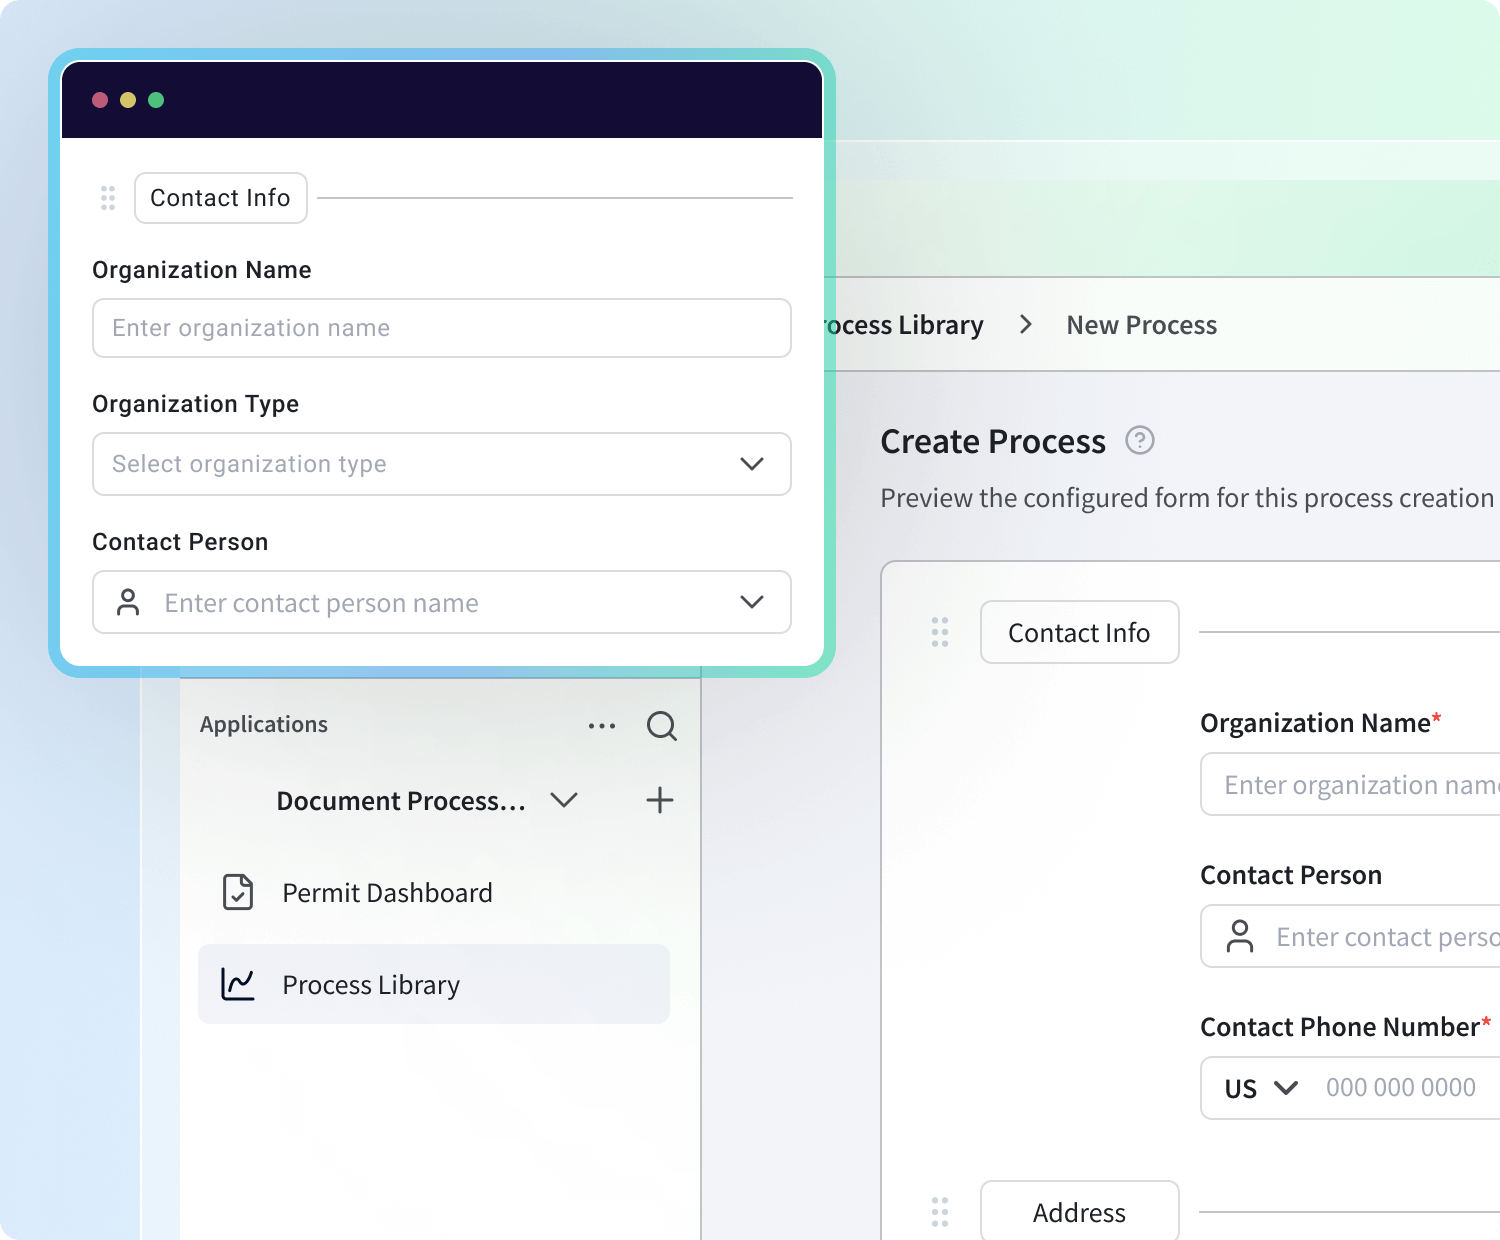Open the Select organization type dropdown
The image size is (1500, 1240).
tap(441, 464)
